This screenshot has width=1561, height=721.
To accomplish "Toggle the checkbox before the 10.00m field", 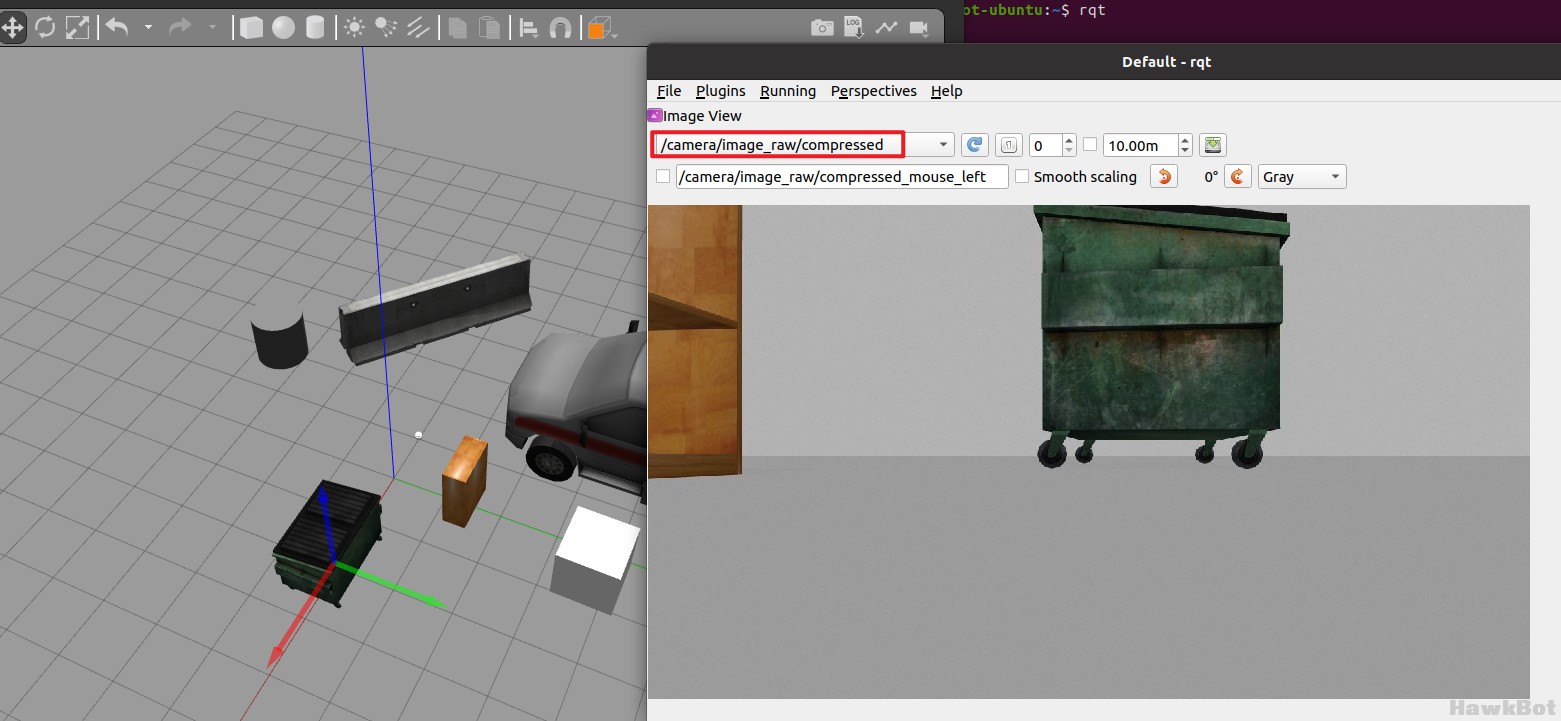I will (1090, 145).
